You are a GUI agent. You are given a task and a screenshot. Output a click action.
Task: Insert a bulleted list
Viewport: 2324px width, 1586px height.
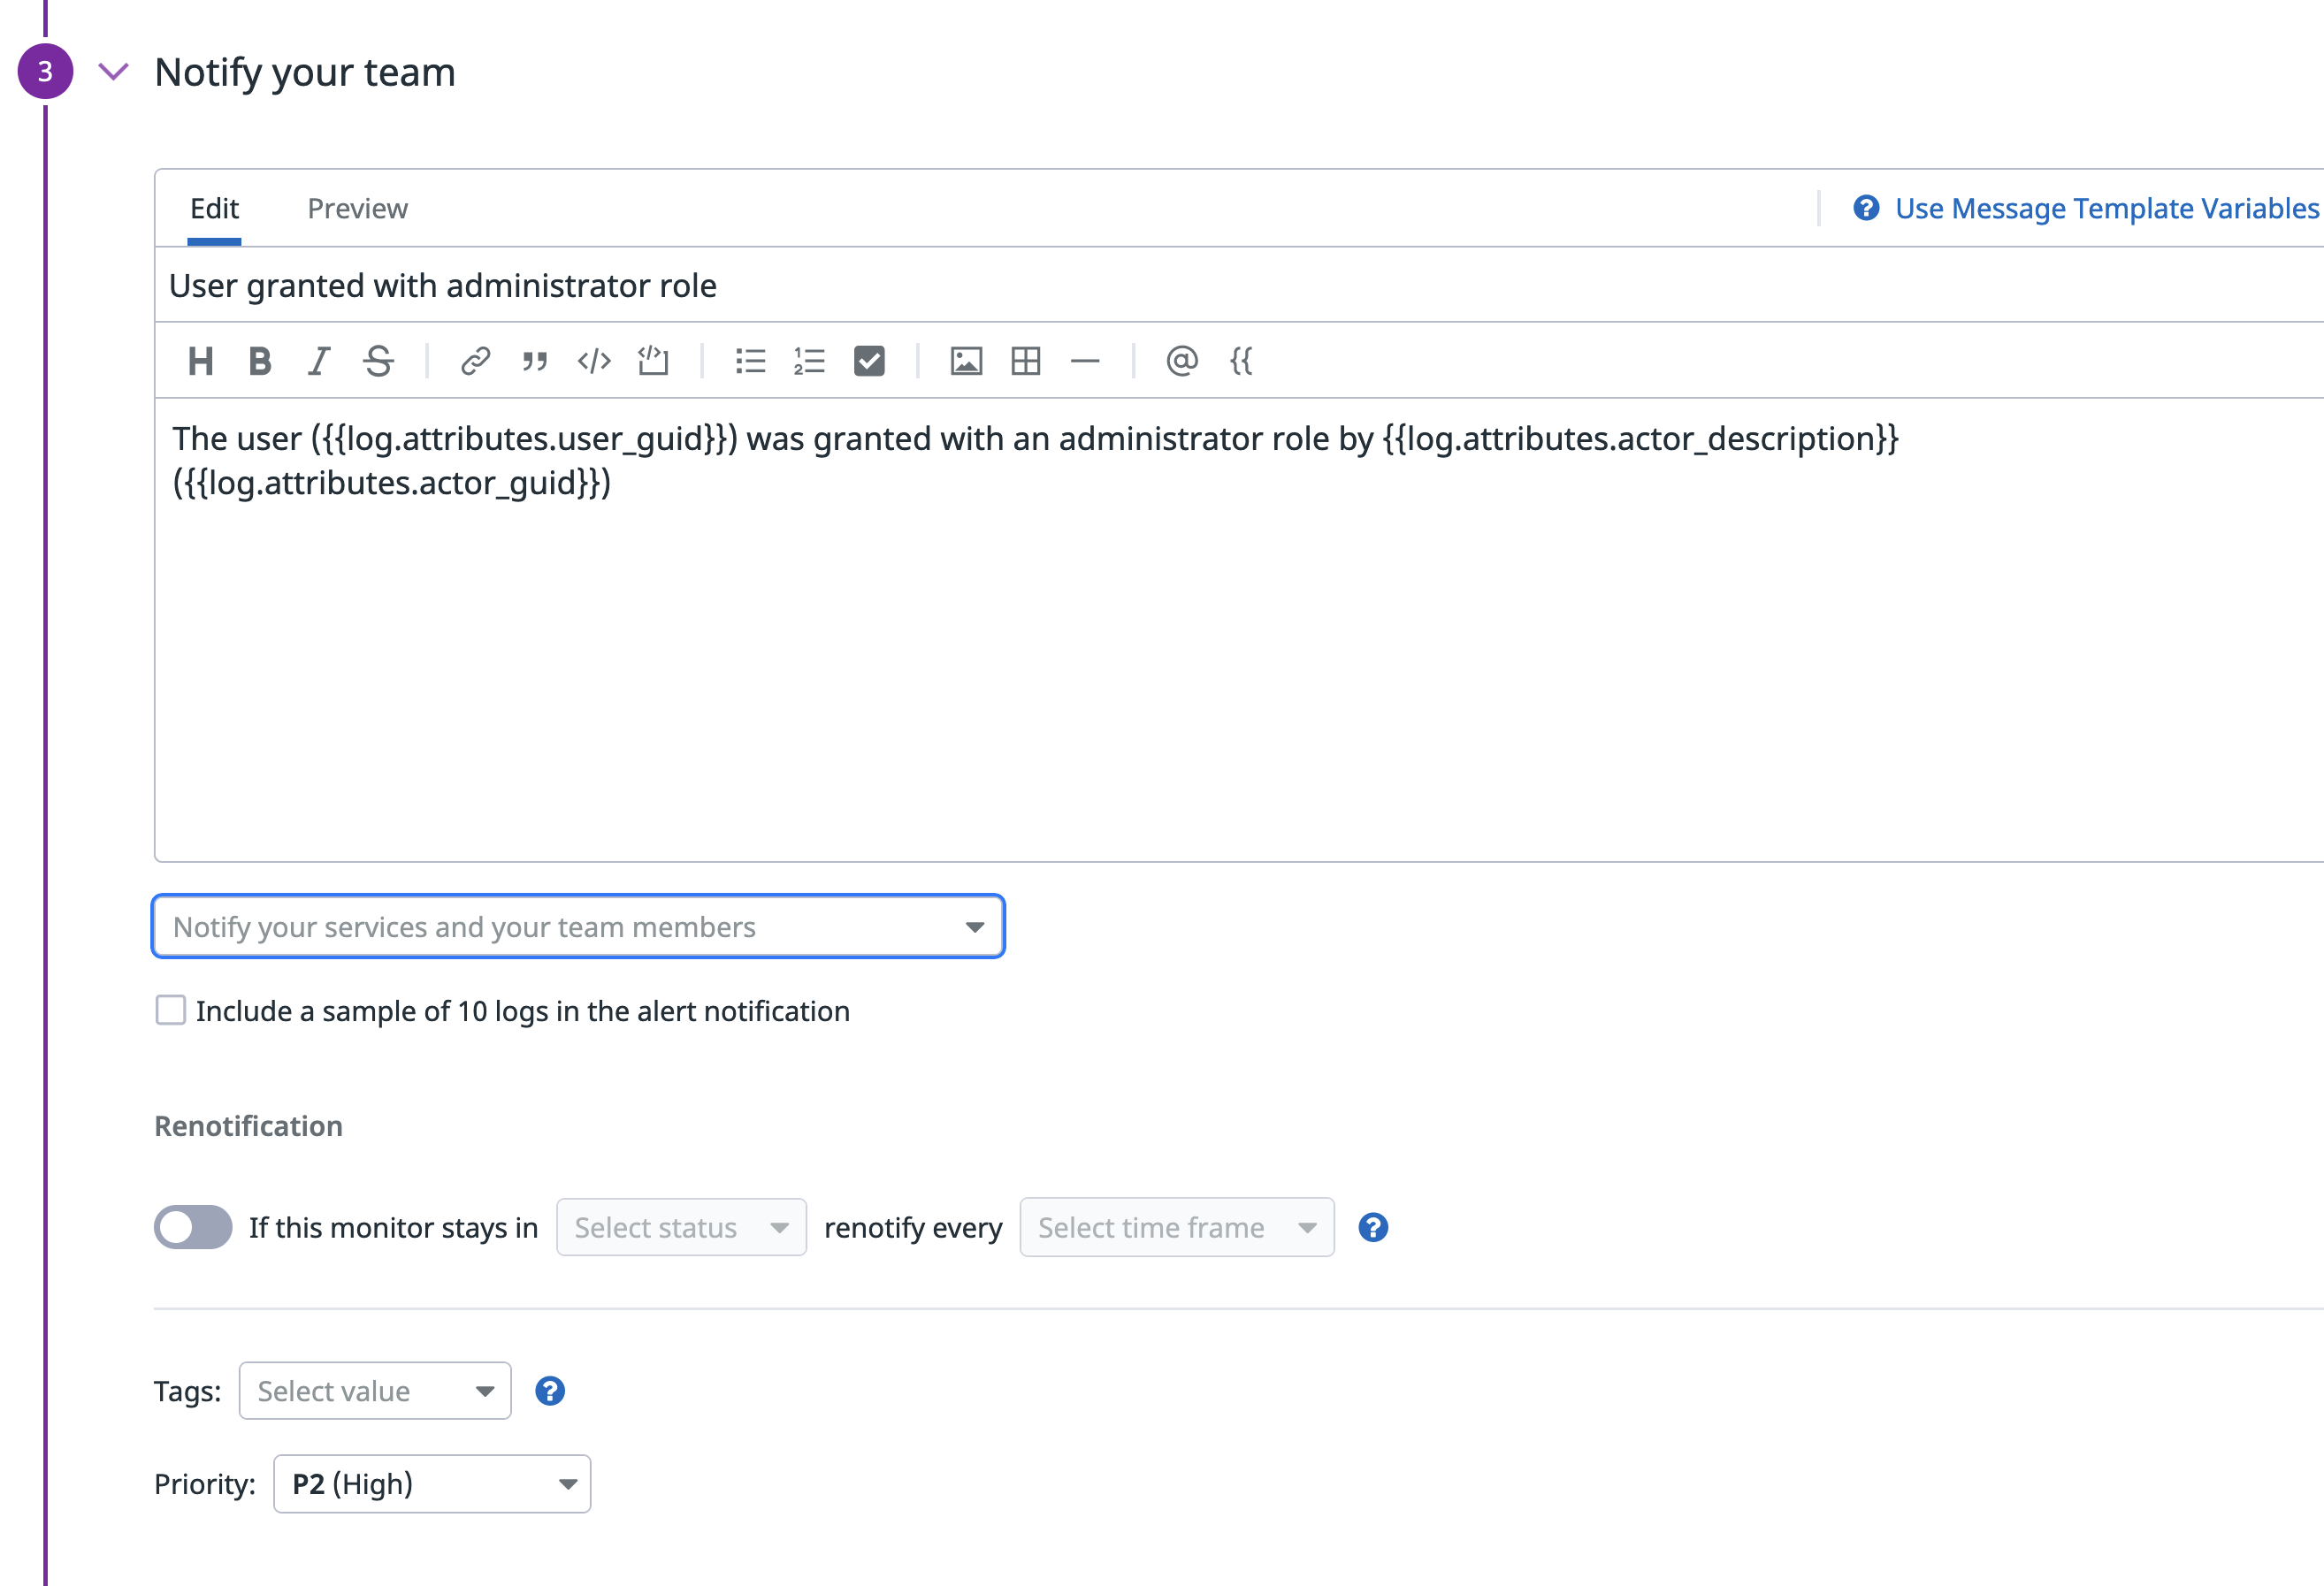(x=750, y=361)
